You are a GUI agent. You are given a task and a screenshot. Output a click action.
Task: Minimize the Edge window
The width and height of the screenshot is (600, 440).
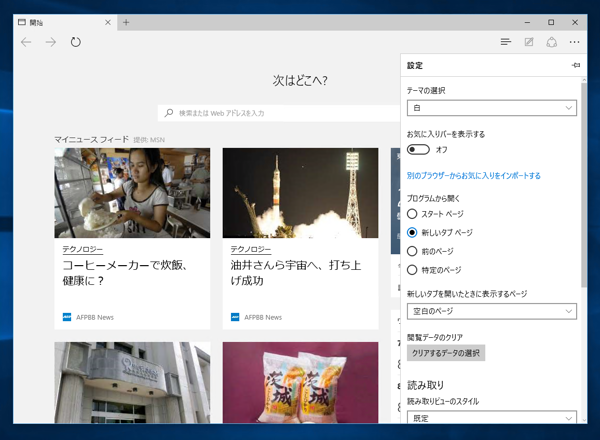tap(527, 23)
